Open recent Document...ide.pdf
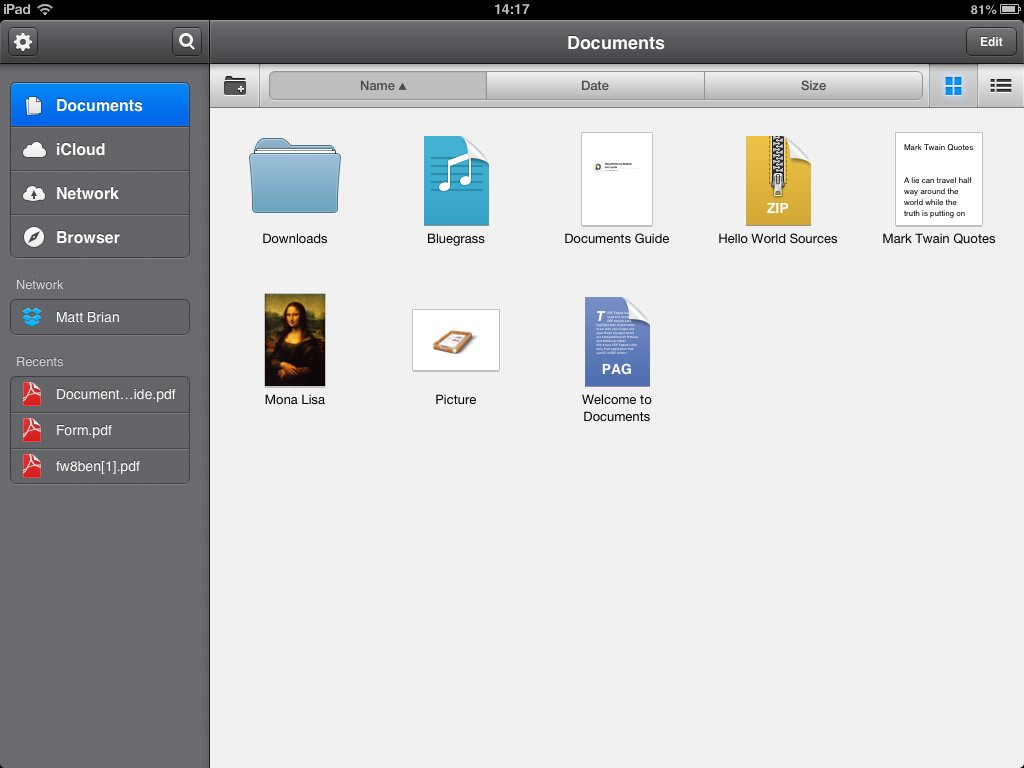Image resolution: width=1024 pixels, height=768 pixels. coord(100,394)
